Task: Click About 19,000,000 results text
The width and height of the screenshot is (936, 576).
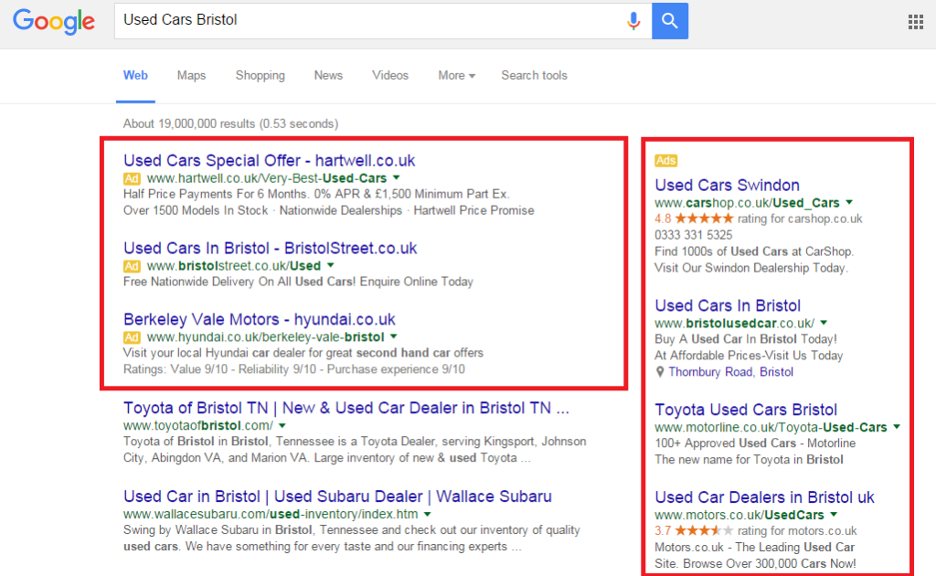Action: tap(230, 124)
